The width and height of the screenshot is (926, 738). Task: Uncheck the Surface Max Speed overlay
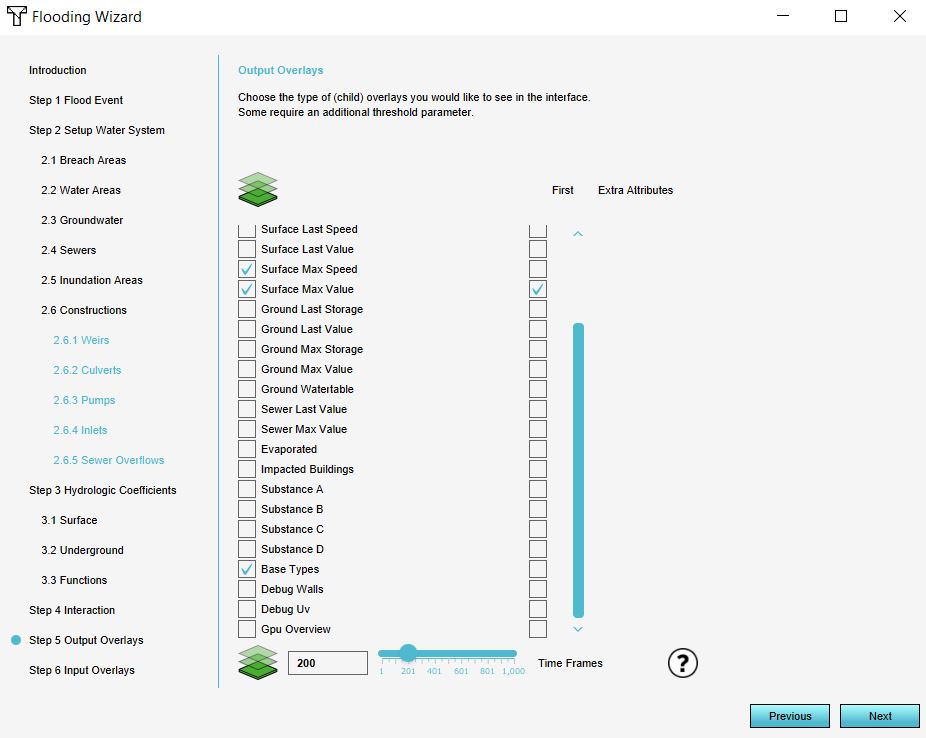[247, 269]
